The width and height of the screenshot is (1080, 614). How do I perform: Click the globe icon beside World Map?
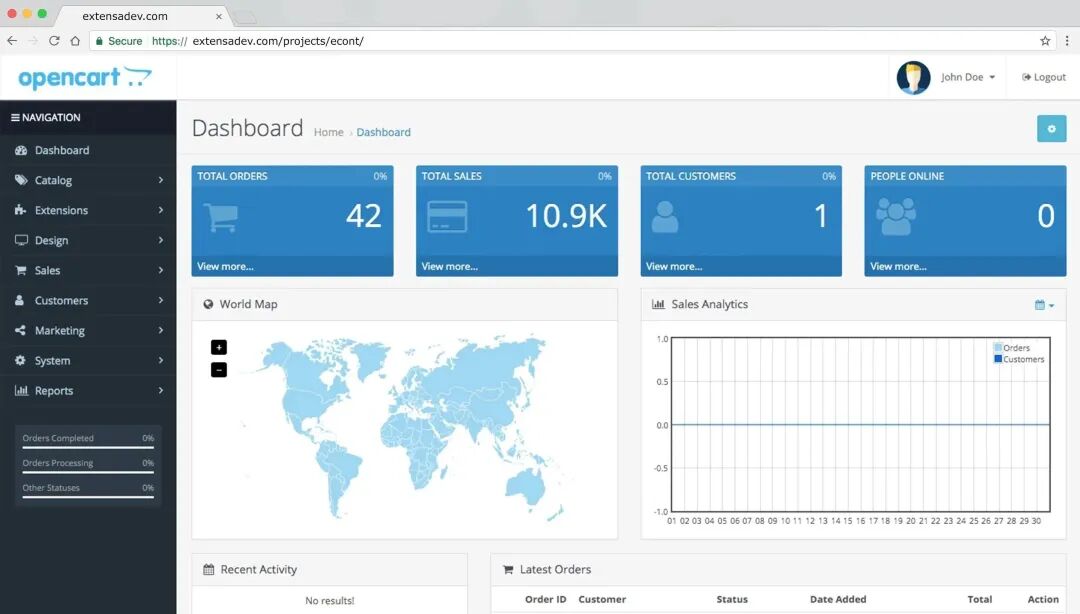[x=208, y=304]
